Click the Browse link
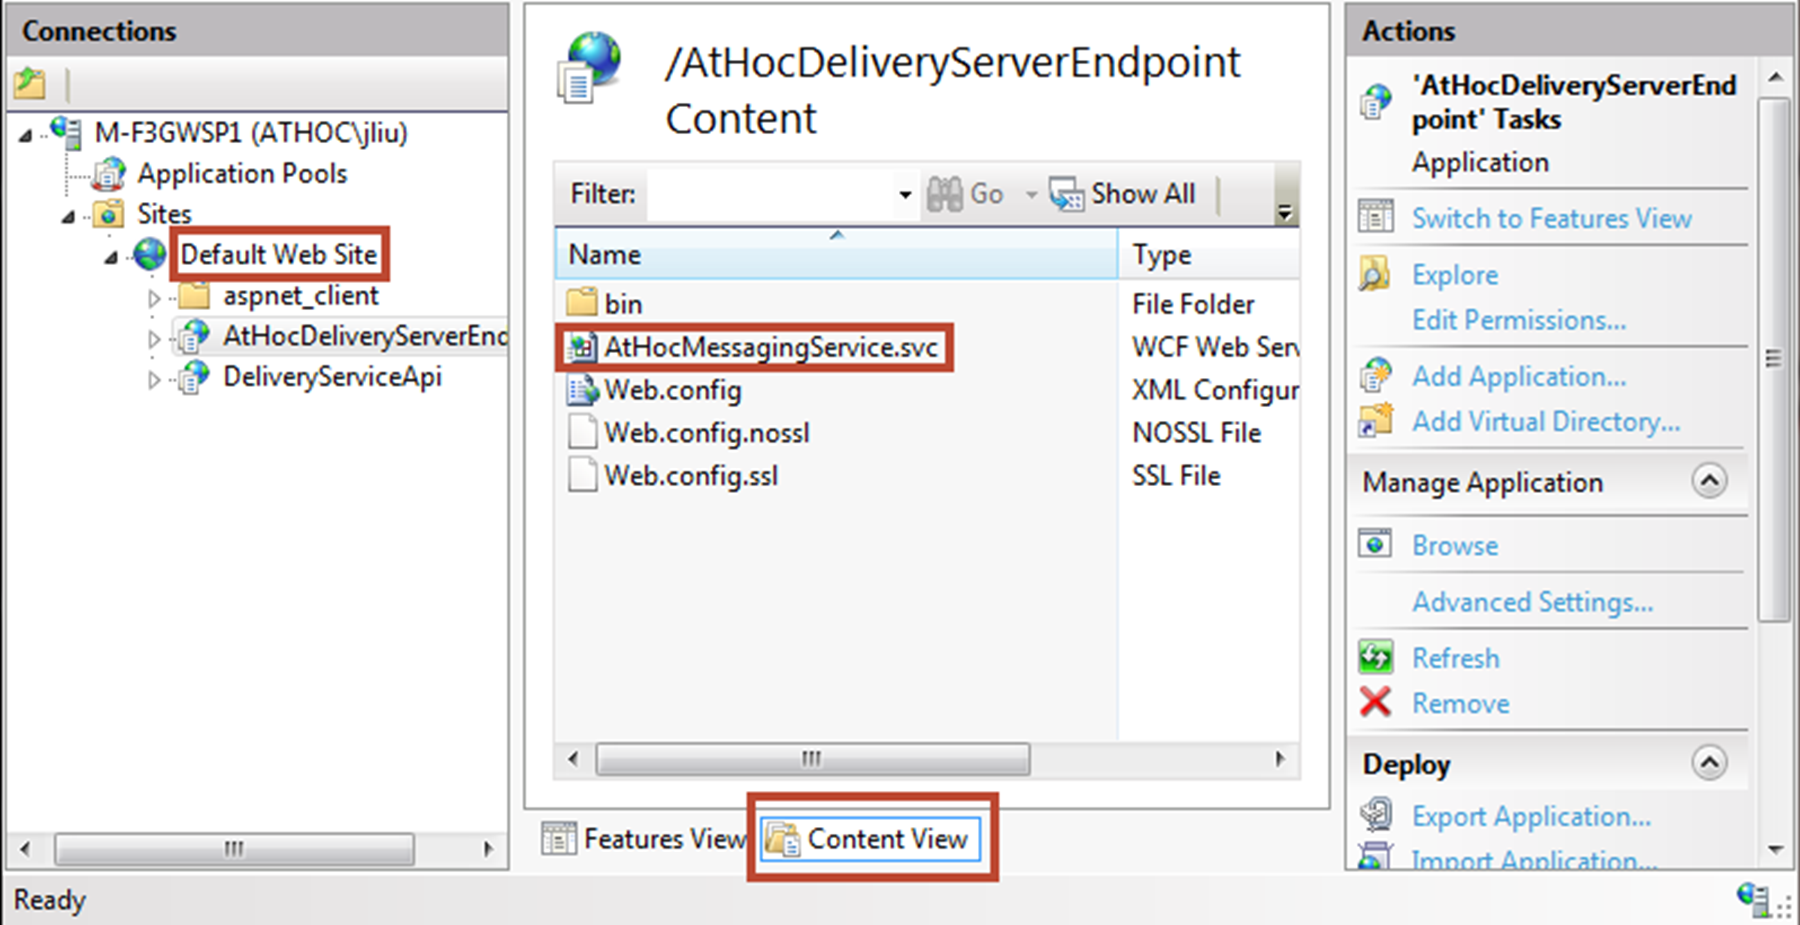 pyautogui.click(x=1455, y=545)
